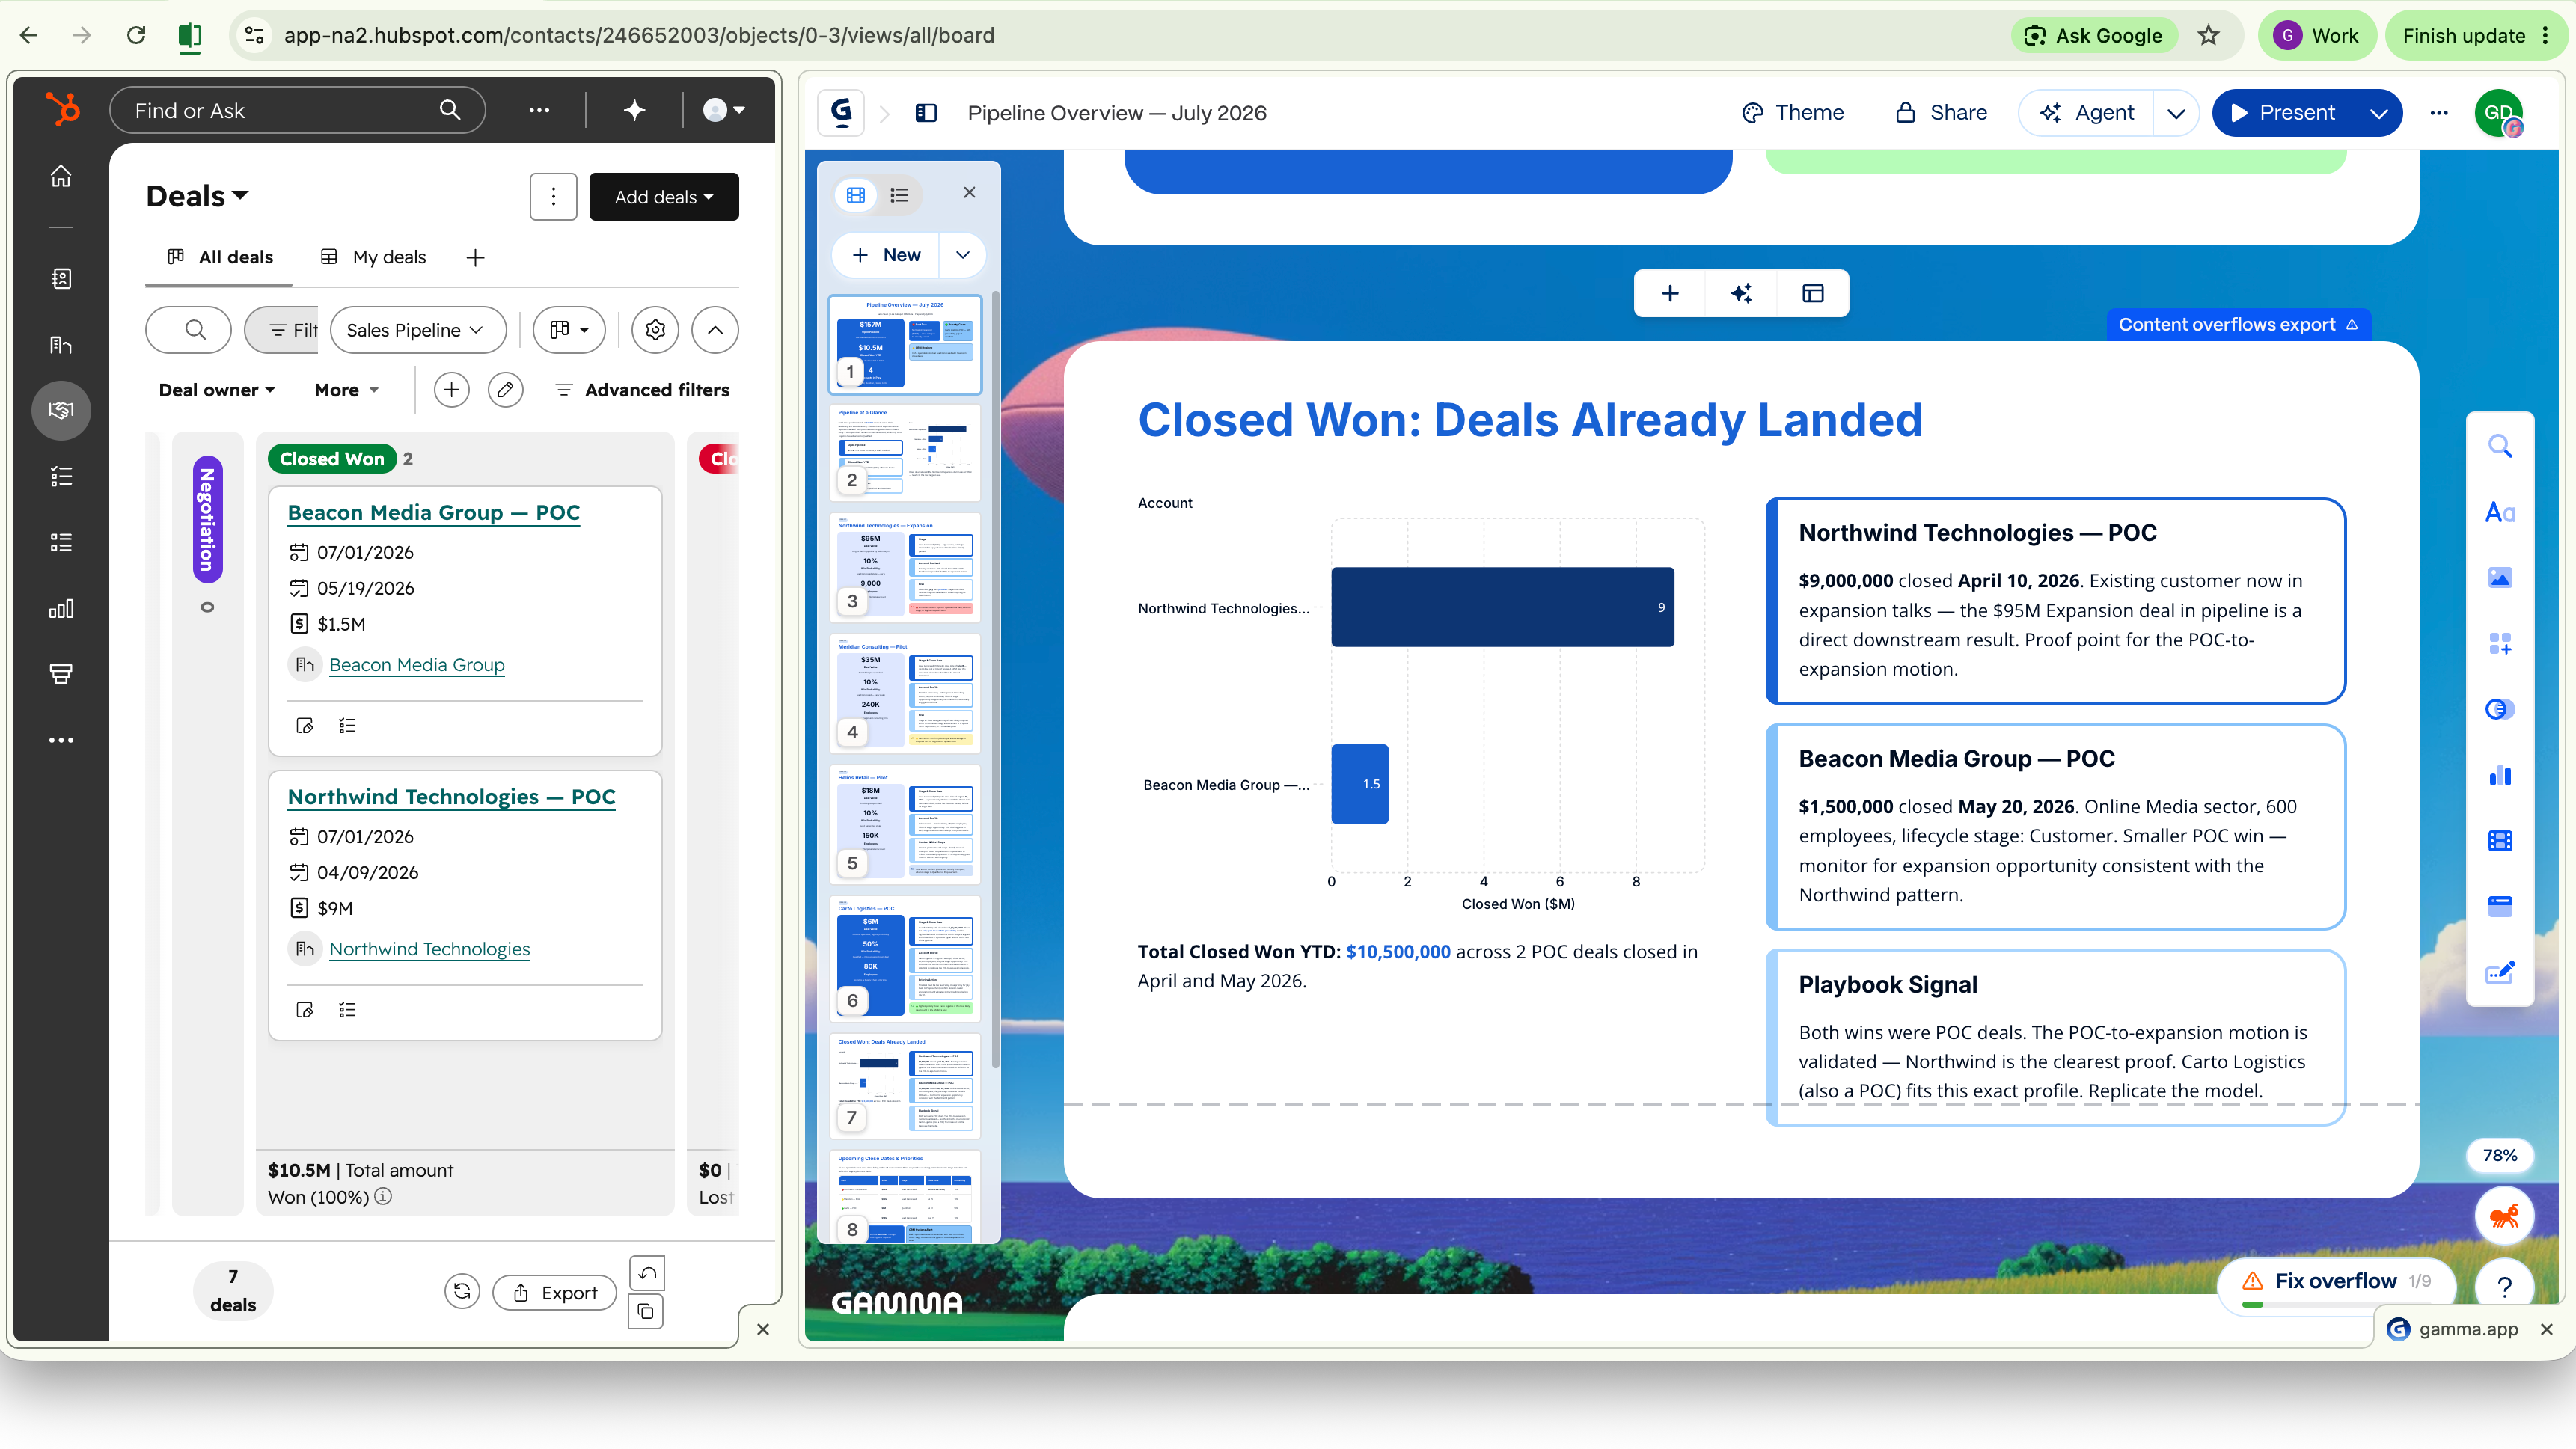This screenshot has width=2576, height=1449.
Task: Open board settings gear icon
Action: coord(655,330)
